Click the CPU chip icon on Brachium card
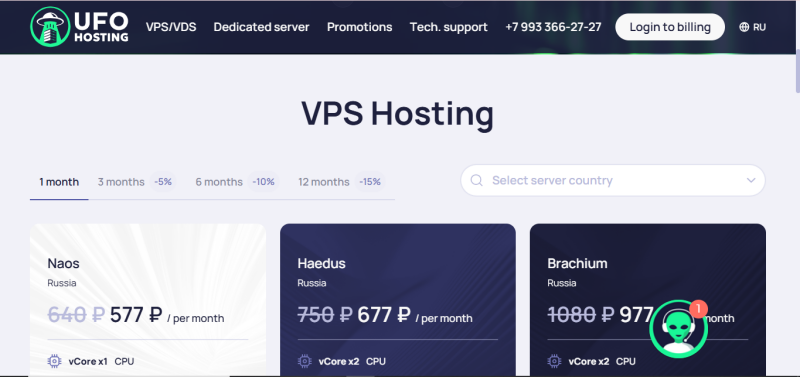Viewport: 800px width, 377px height. pos(554,361)
